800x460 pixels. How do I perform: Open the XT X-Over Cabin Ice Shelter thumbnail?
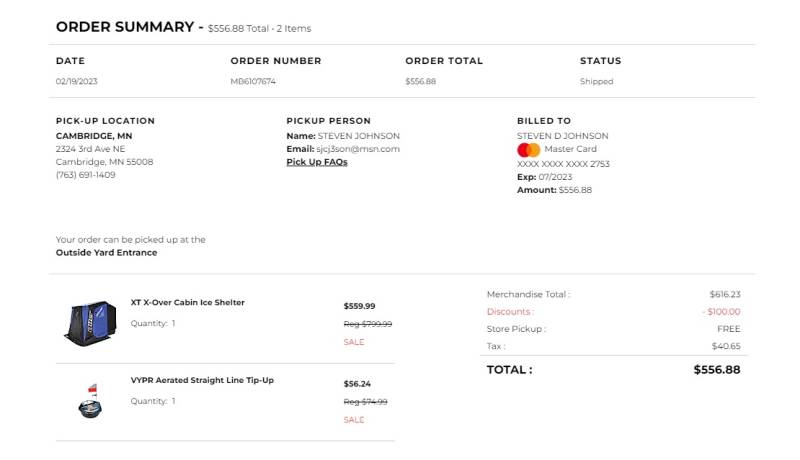click(x=91, y=323)
